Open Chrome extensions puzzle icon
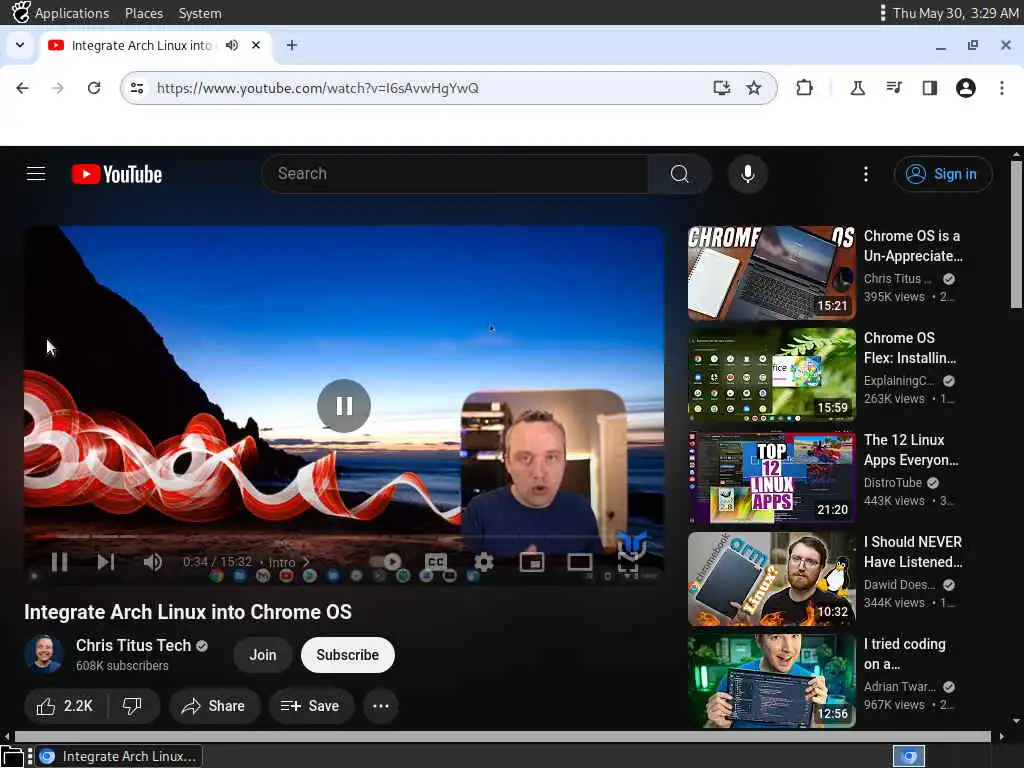This screenshot has height=768, width=1024. [x=805, y=88]
